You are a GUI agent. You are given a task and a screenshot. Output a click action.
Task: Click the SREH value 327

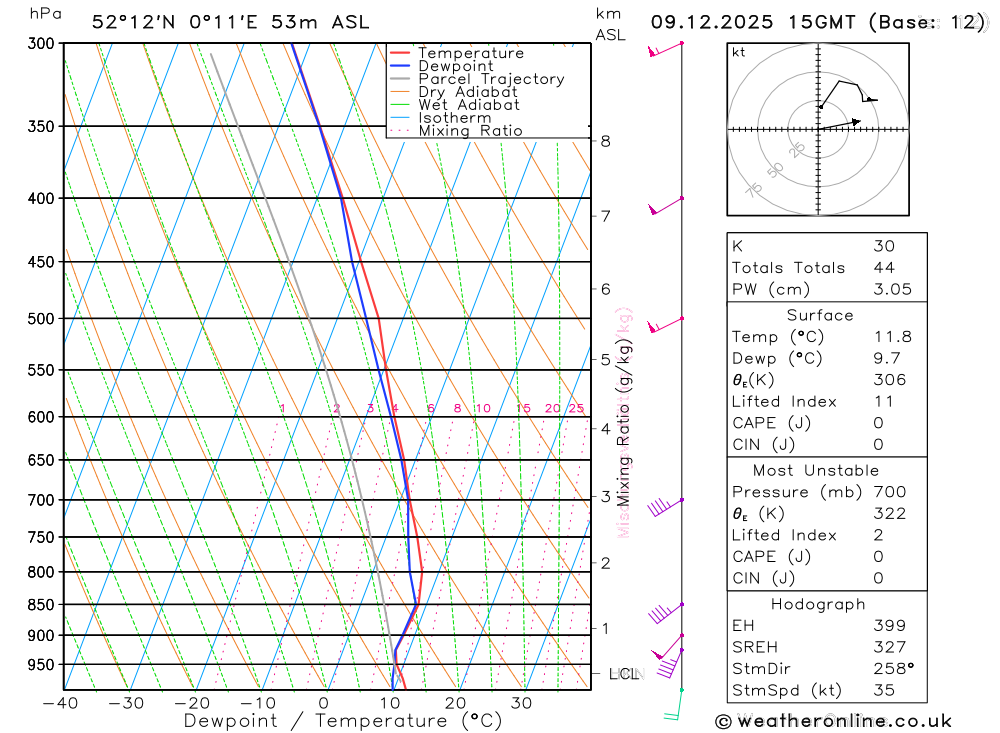pos(890,648)
